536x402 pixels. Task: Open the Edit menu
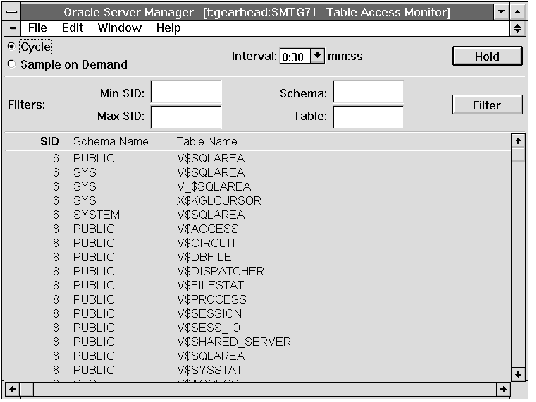point(72,28)
